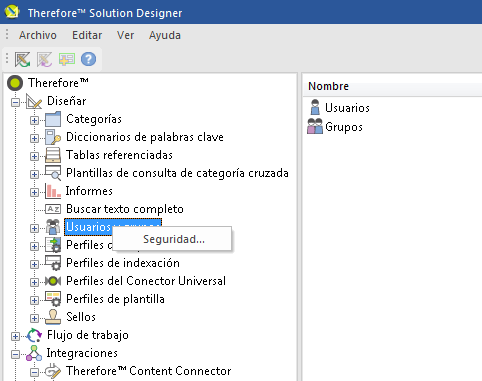Click the Buscar texto completo AZ icon
The image size is (482, 381).
click(53, 209)
